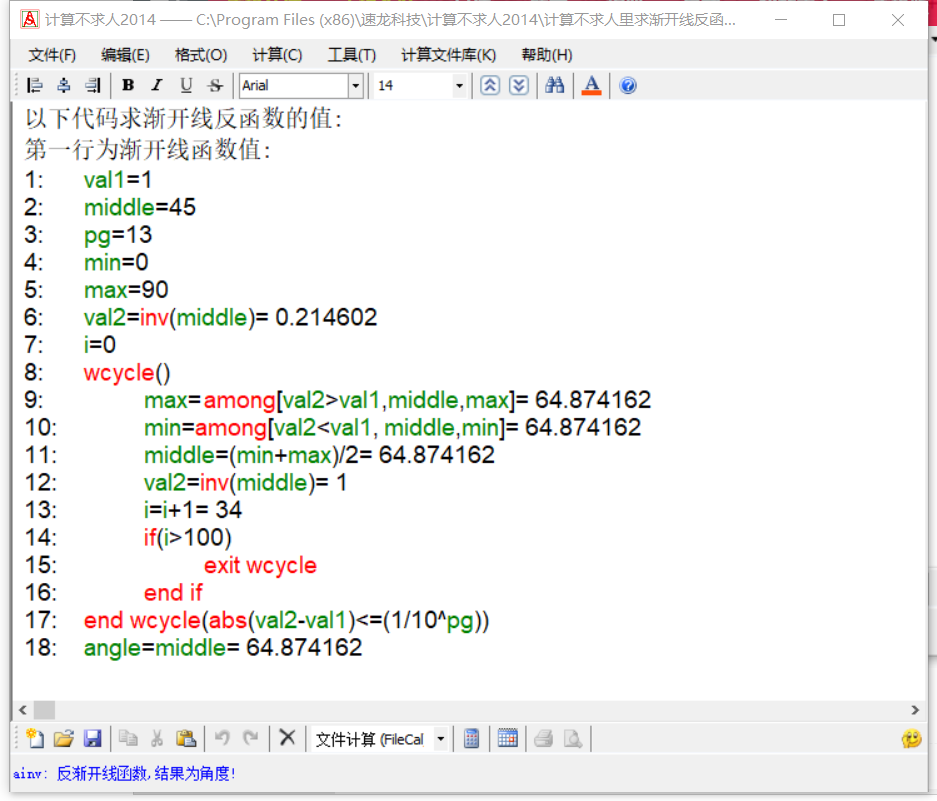The height and width of the screenshot is (801, 937).
Task: Click the horizontal scrollbar right arrow
Action: 915,710
